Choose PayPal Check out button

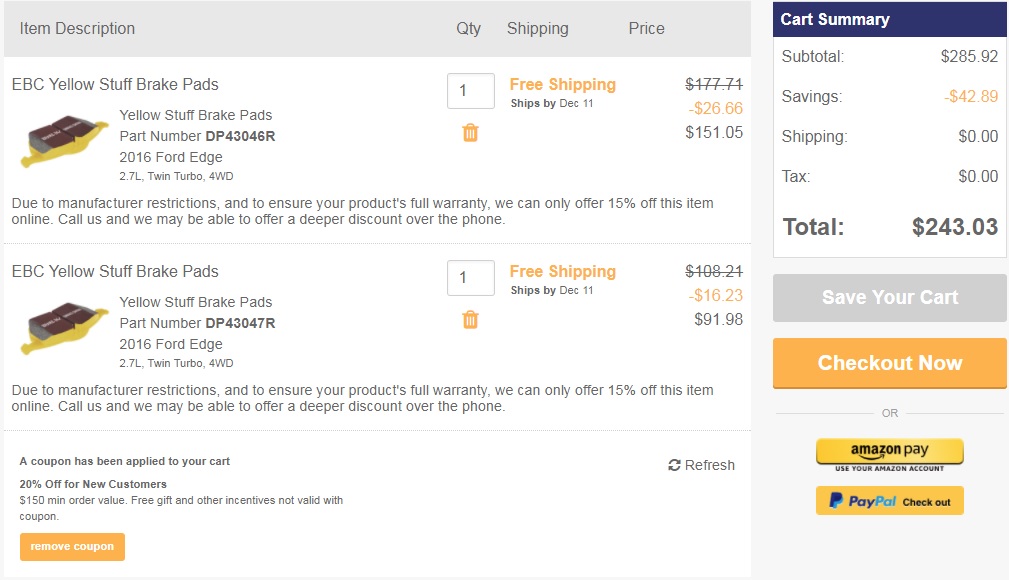pos(889,501)
